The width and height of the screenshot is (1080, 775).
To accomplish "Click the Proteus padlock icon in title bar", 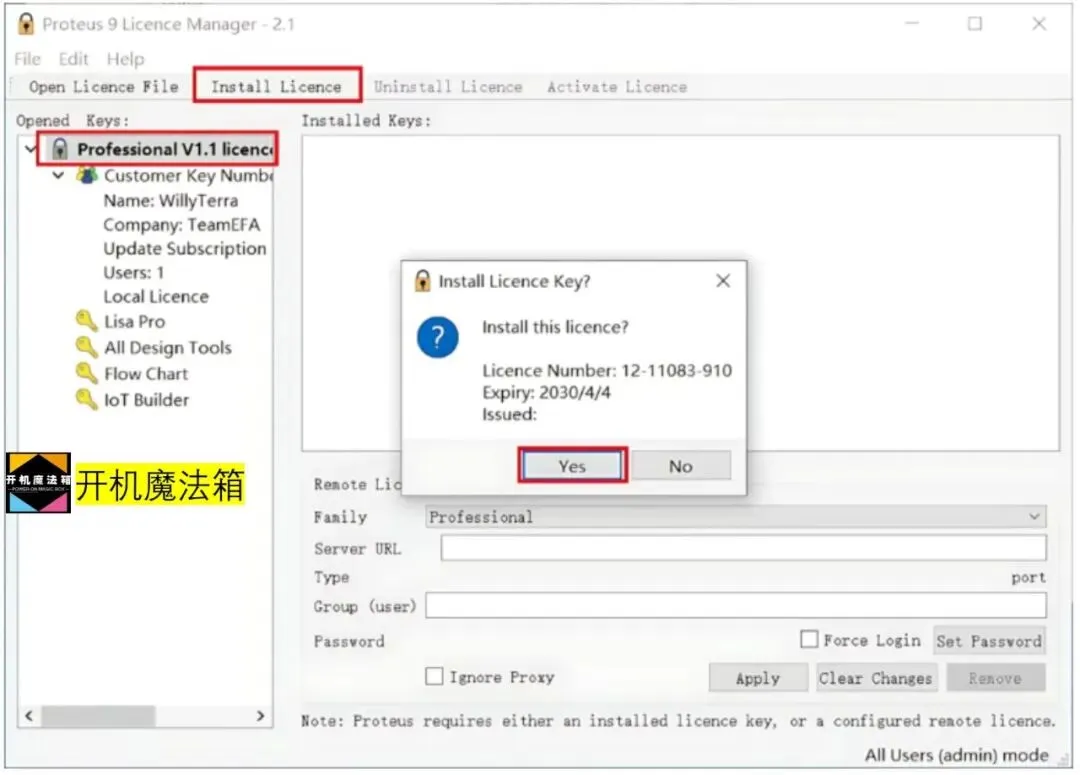I will [x=25, y=24].
